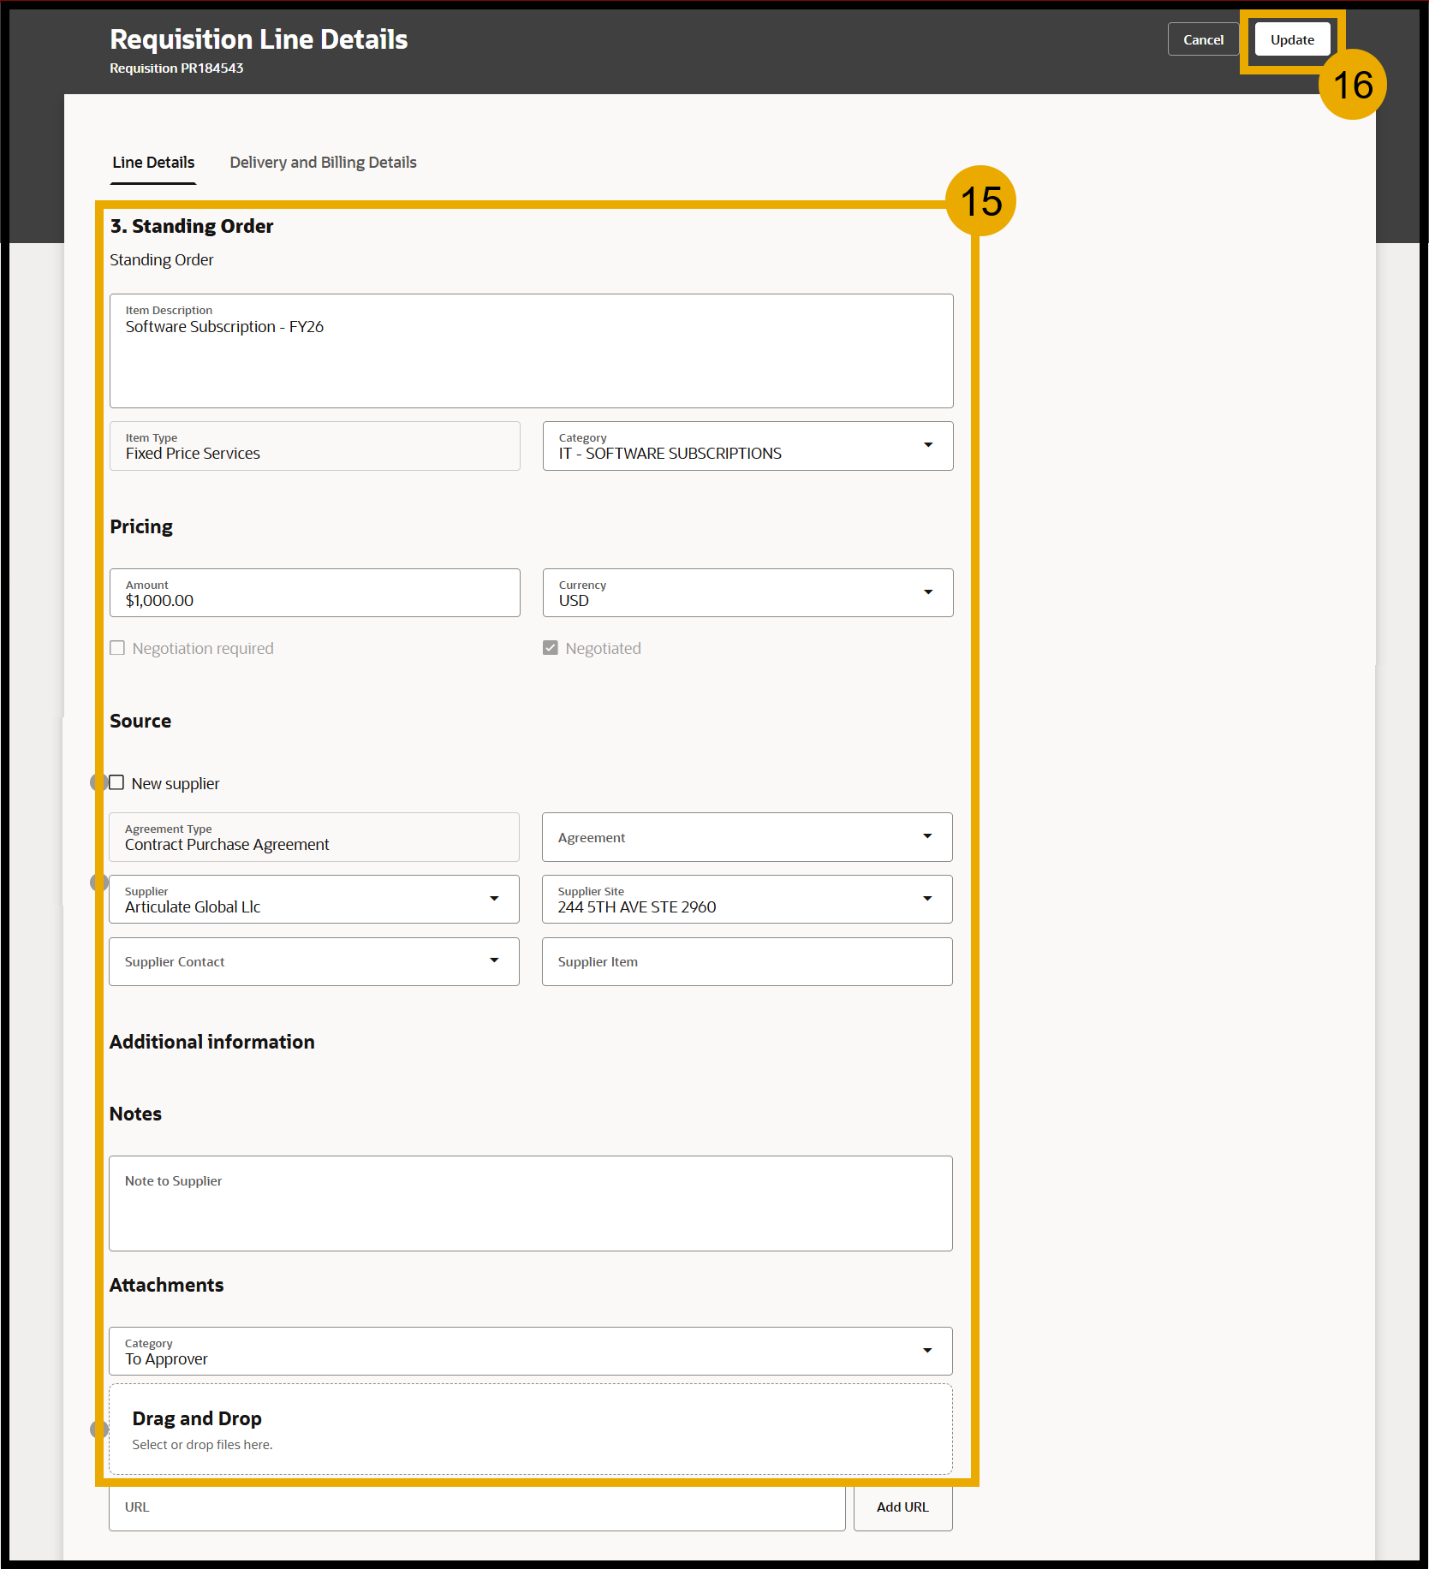1429x1569 pixels.
Task: Click the Pricing section heading
Action: (x=141, y=527)
